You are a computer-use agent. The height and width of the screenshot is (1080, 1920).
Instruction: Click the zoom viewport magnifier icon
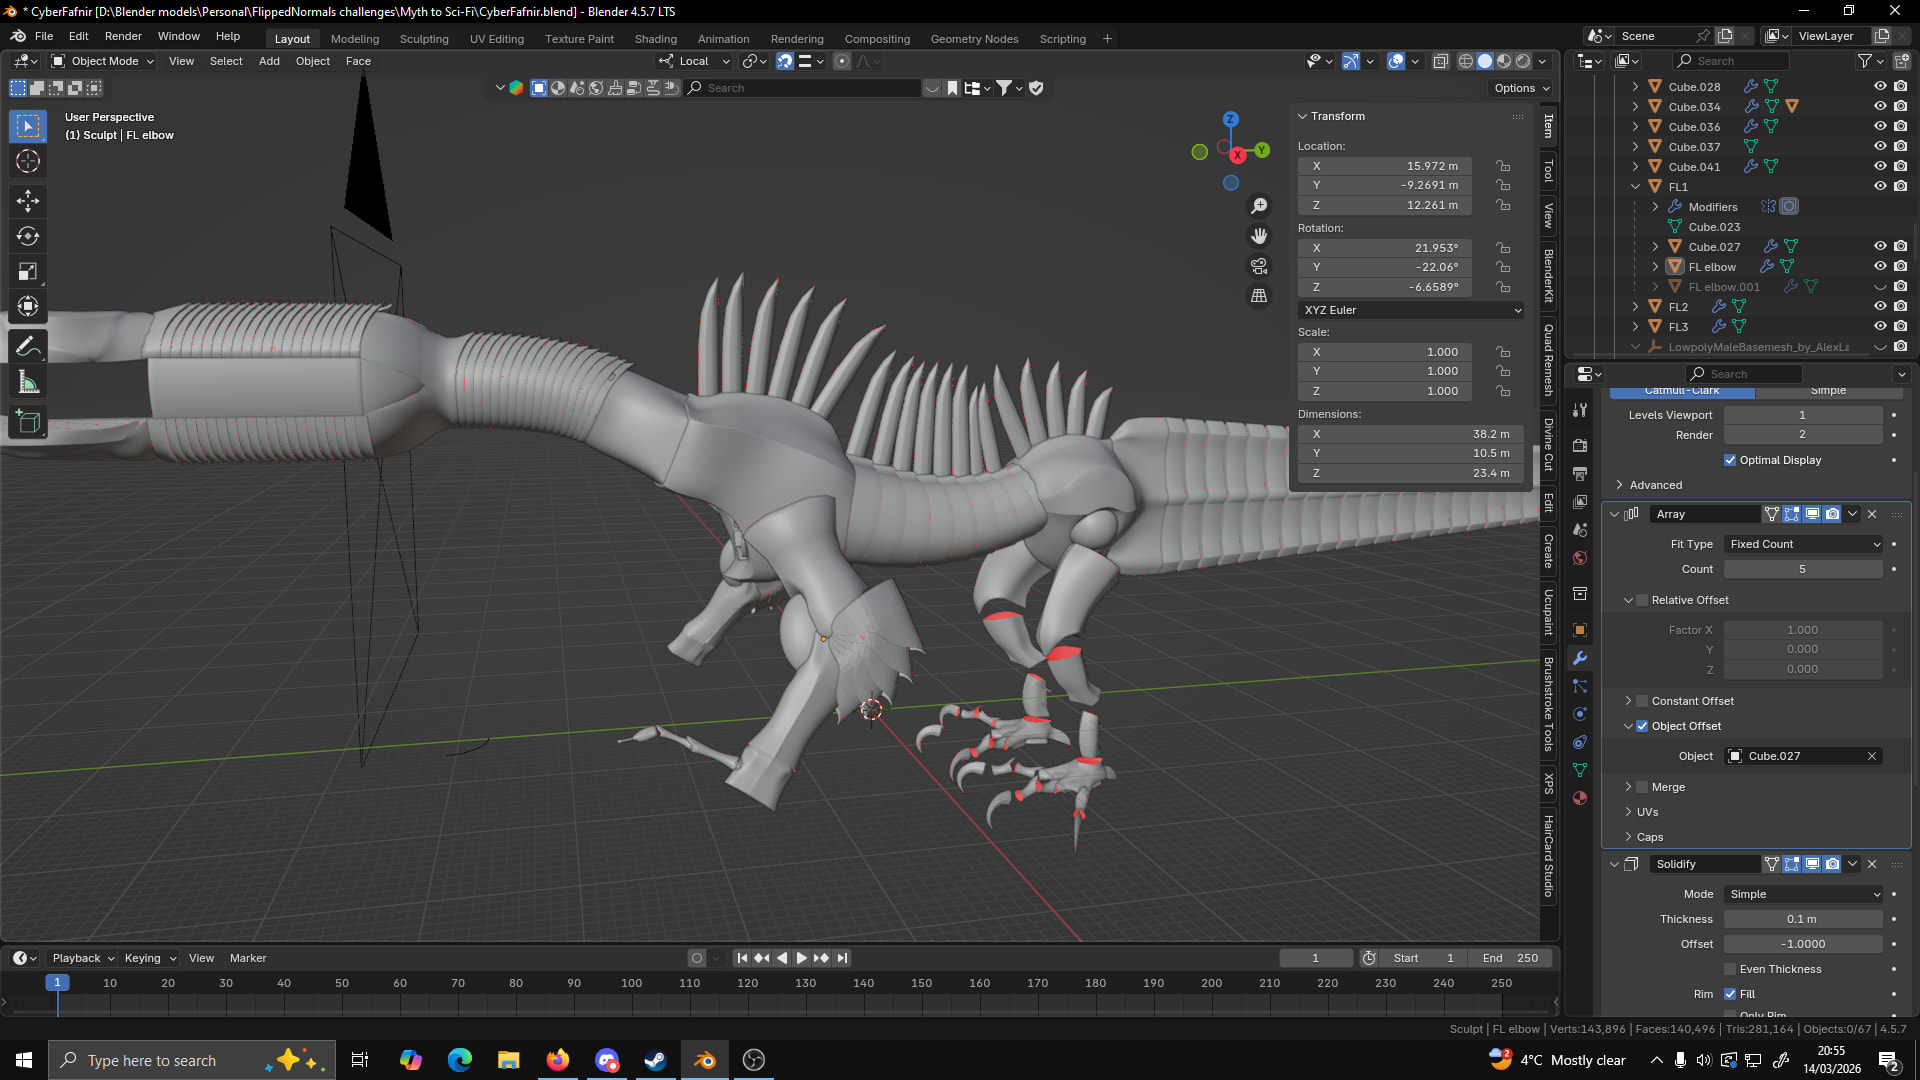point(1259,206)
